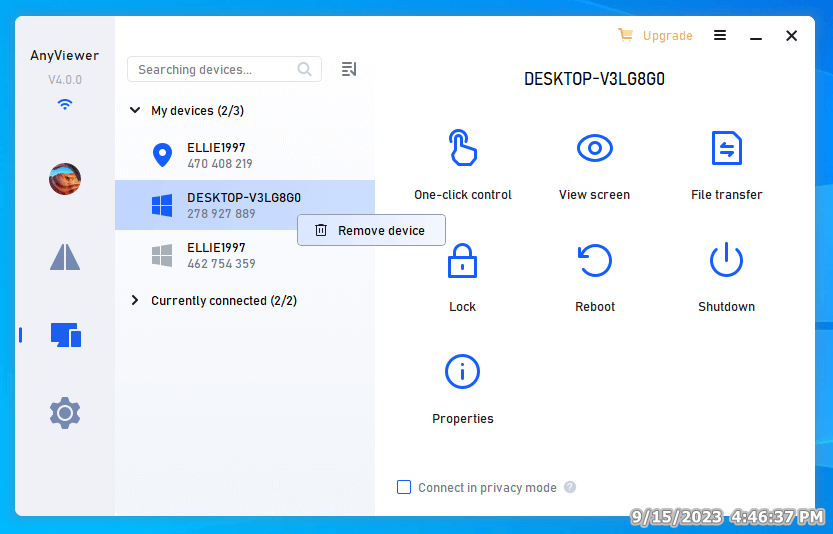Expand the Currently connected (2/2) group
Viewport: 833px width, 534px height.
pos(135,300)
